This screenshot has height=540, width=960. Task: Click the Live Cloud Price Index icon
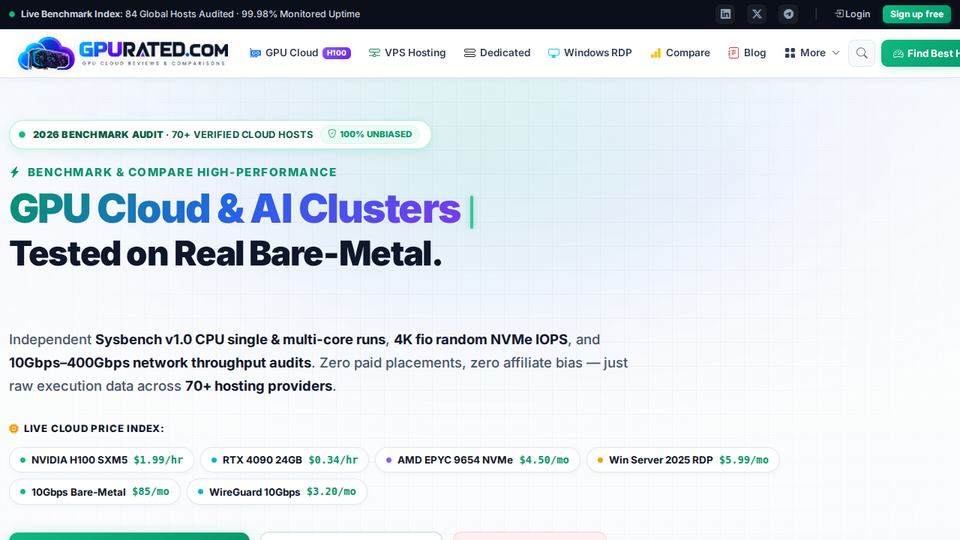click(x=13, y=429)
